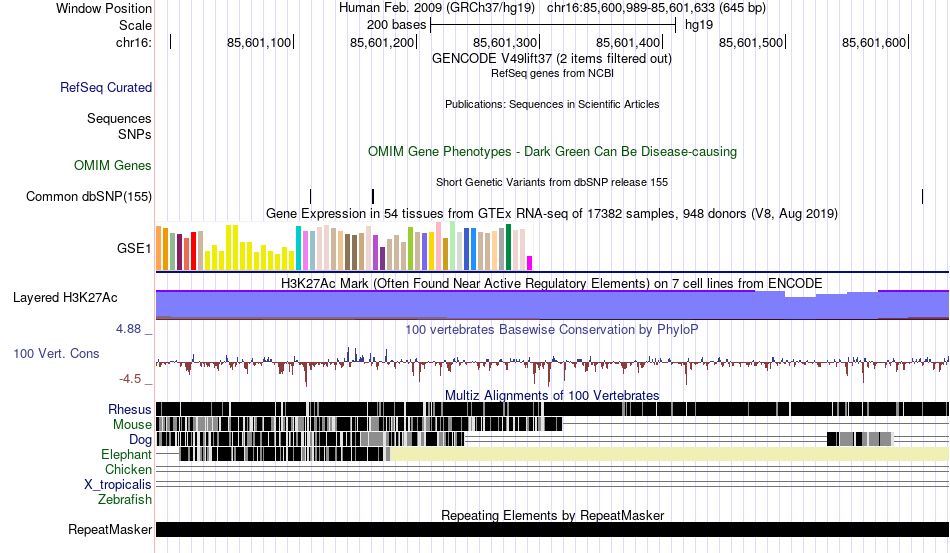
Task: Click the magenta bar in GTEx chart
Action: 530,263
